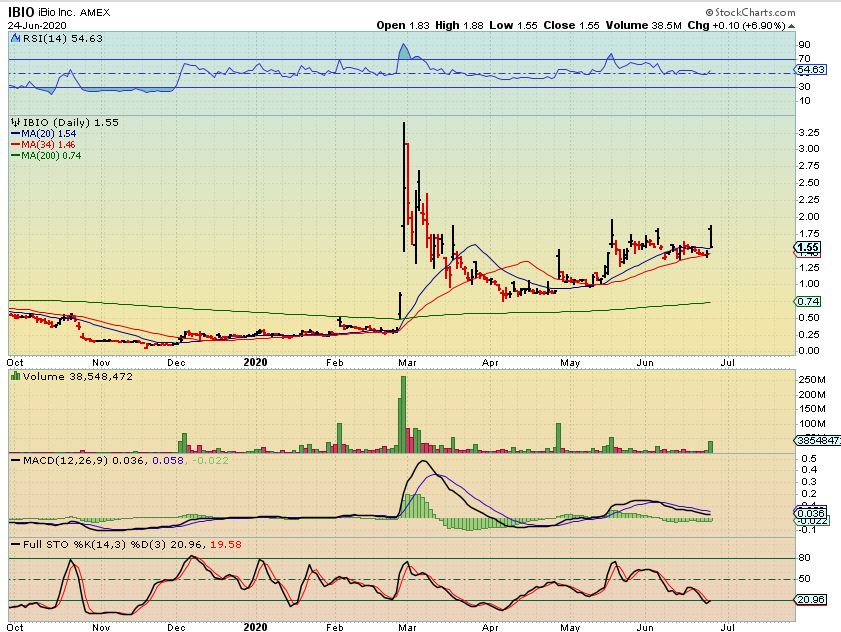Click the High 1.88 value in header
Viewport: 841px width, 632px height.
(459, 25)
